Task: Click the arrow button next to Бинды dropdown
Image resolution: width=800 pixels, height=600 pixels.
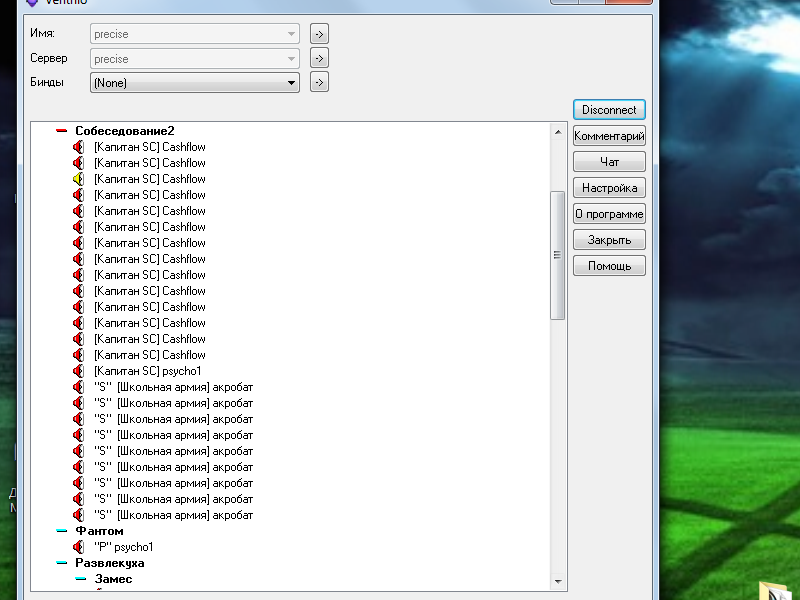Action: (319, 82)
